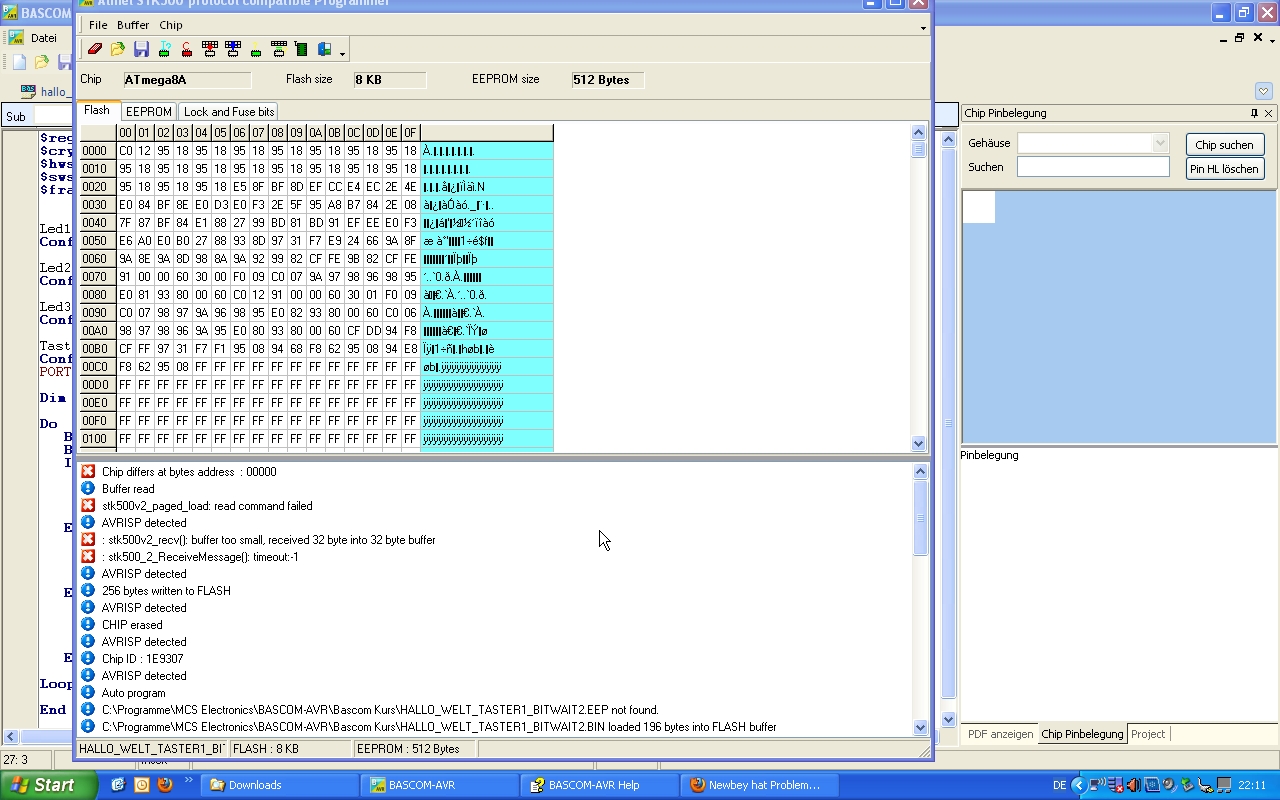Open the Lock and Fuse bits tab
The height and width of the screenshot is (800, 1280).
pyautogui.click(x=229, y=112)
